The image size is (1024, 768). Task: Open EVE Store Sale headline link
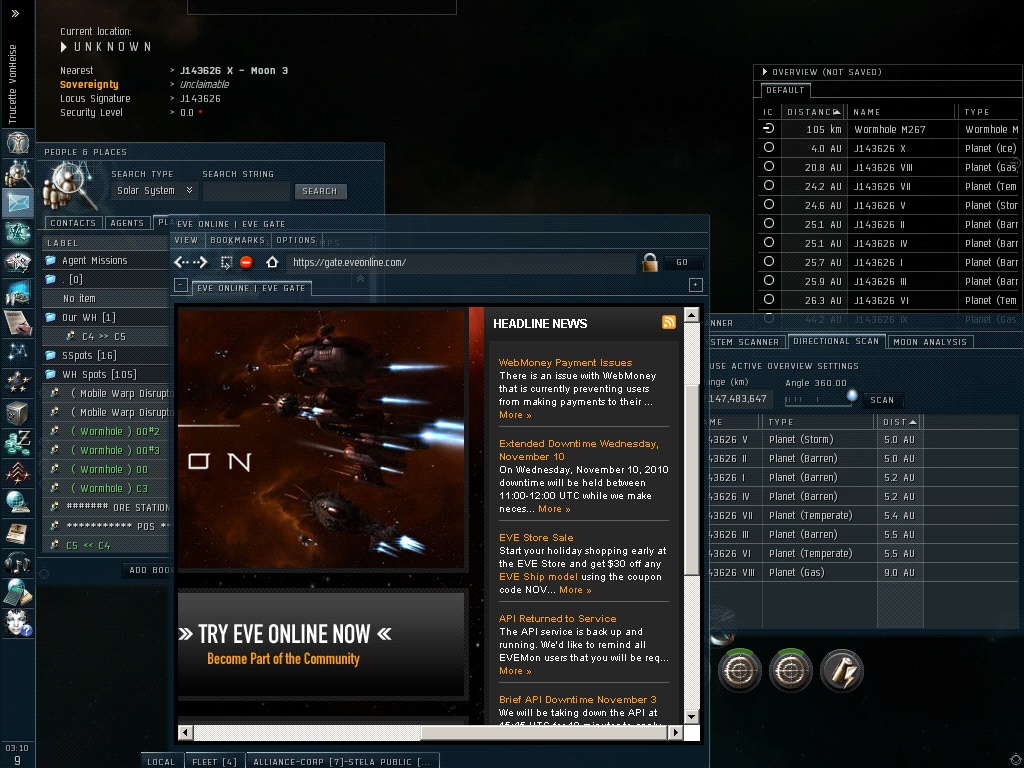(536, 537)
